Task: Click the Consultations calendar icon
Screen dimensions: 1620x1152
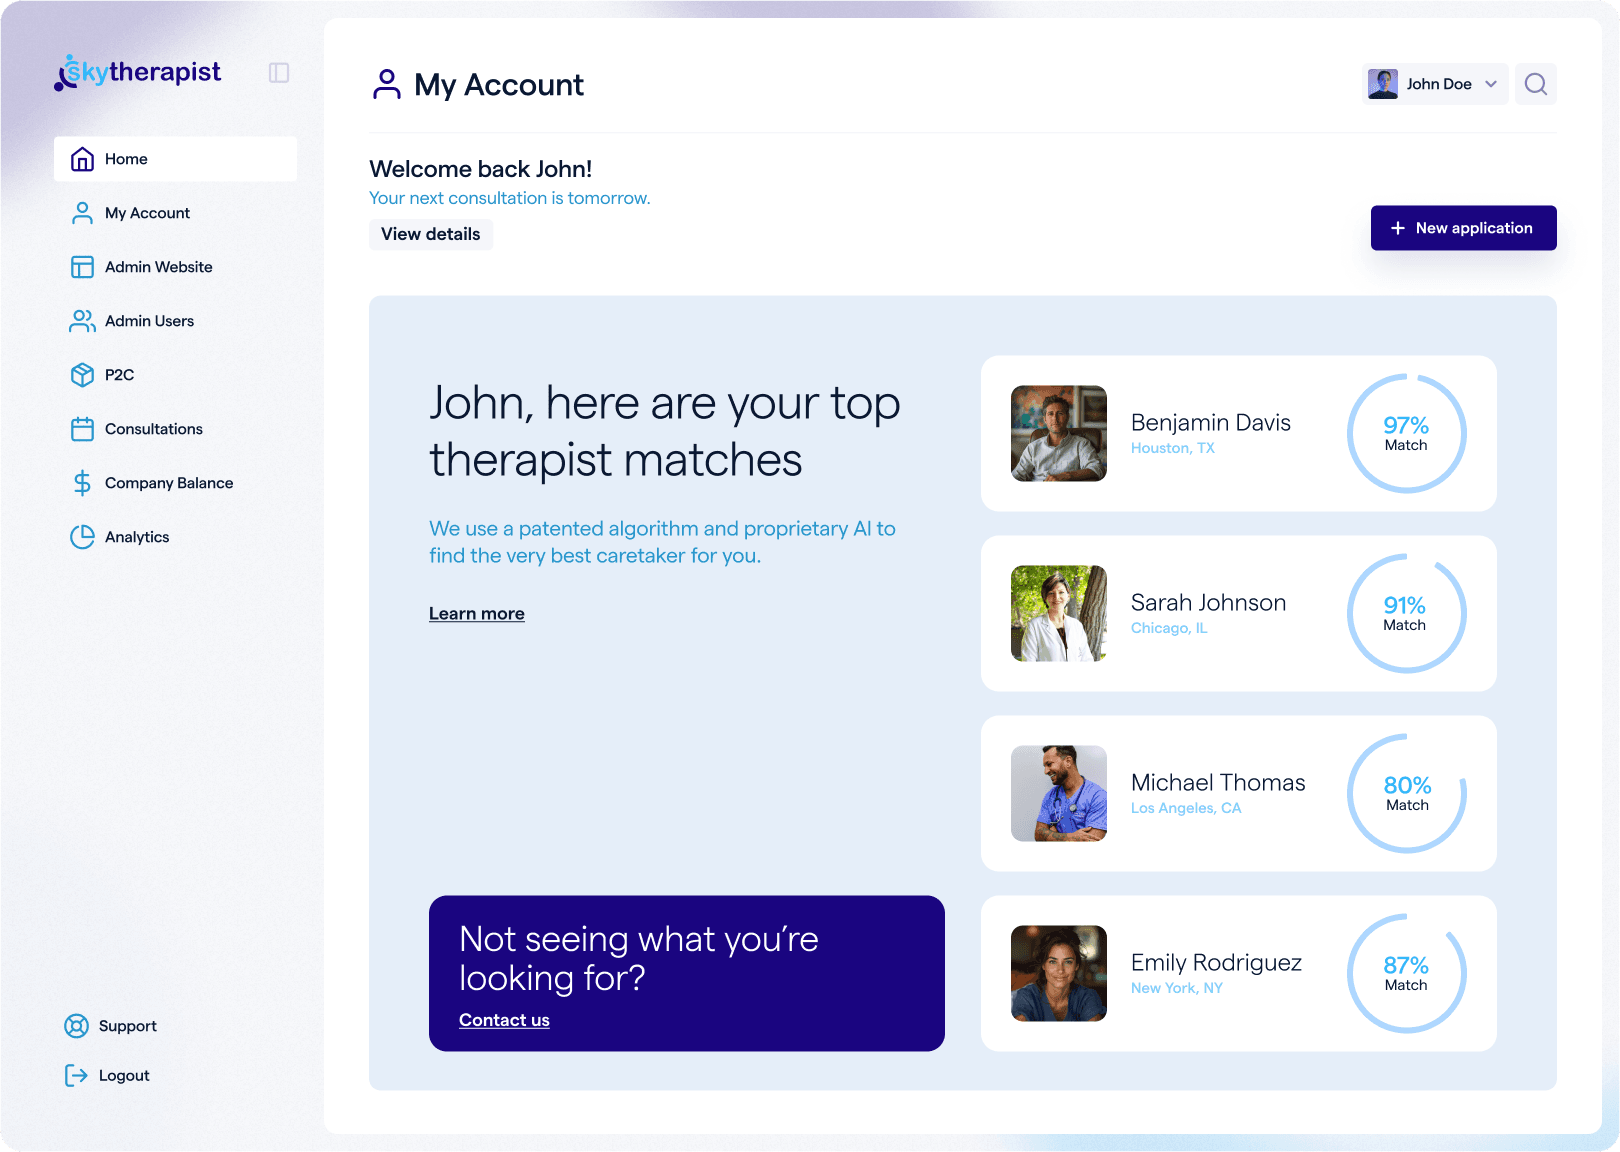Action: click(82, 429)
